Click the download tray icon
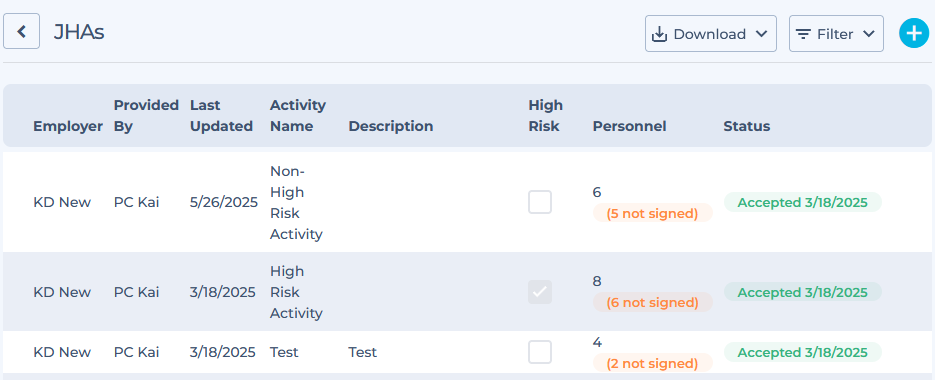 pos(659,35)
